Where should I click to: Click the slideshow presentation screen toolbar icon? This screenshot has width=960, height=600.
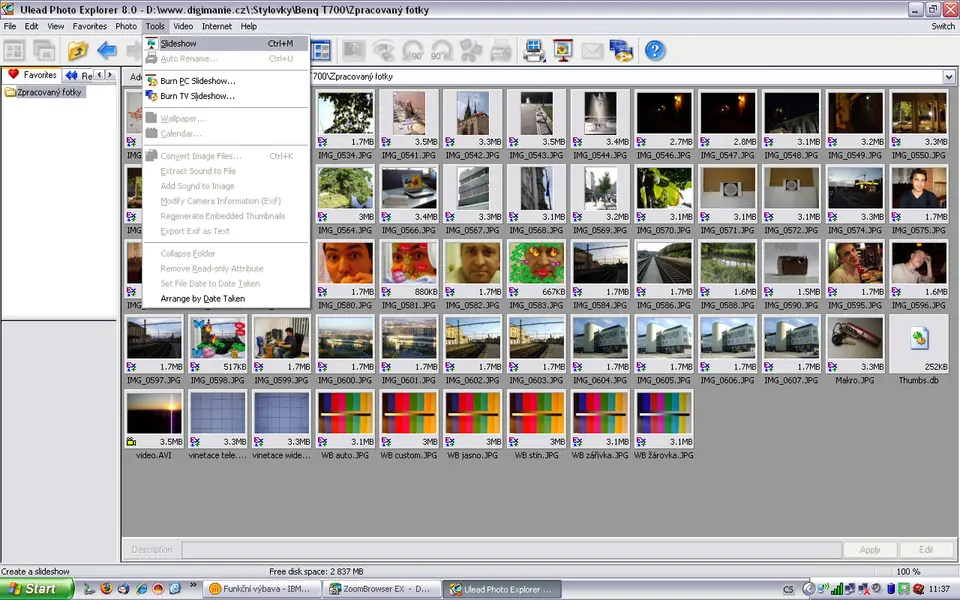tap(563, 50)
